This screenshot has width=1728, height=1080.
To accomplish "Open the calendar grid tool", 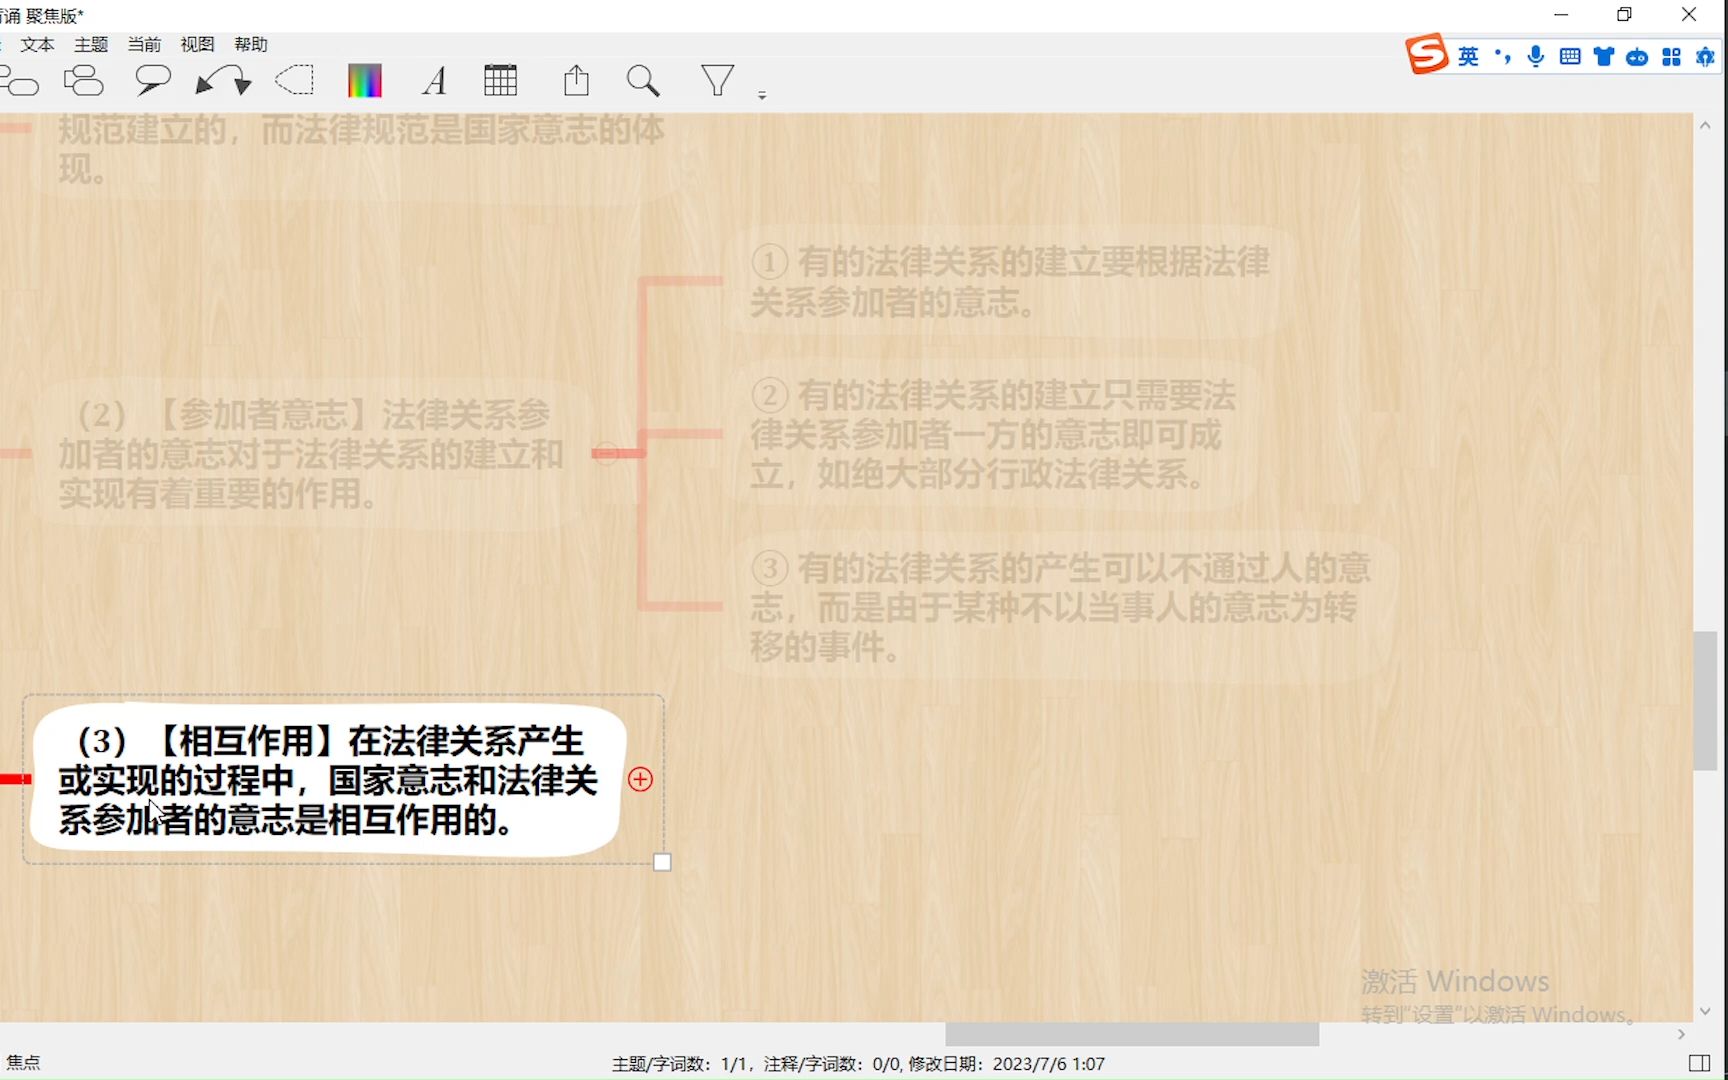I will point(500,80).
